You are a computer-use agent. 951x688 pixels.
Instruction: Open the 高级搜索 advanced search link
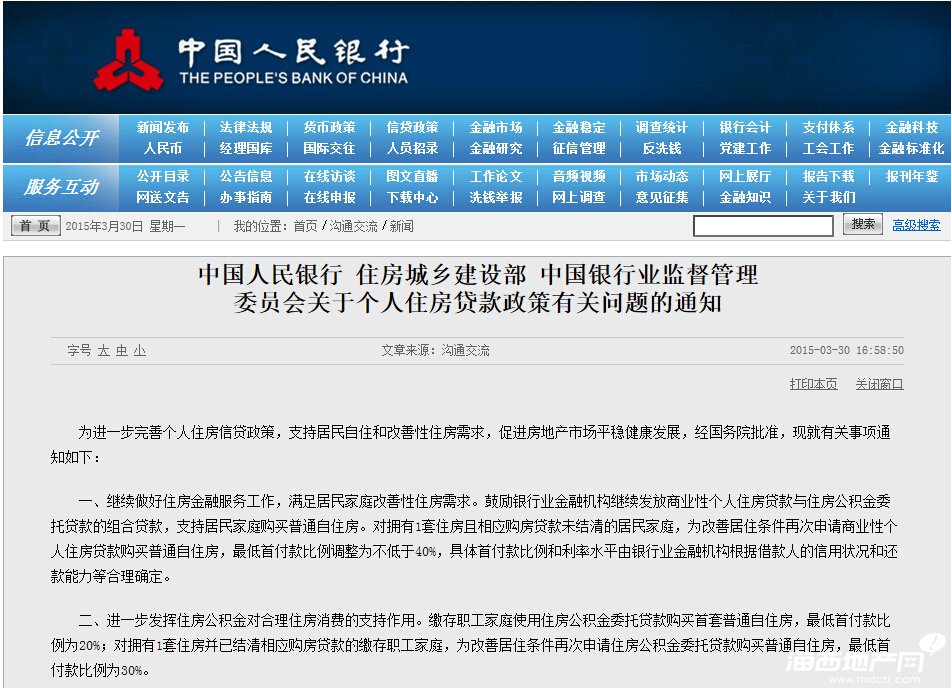[x=916, y=226]
